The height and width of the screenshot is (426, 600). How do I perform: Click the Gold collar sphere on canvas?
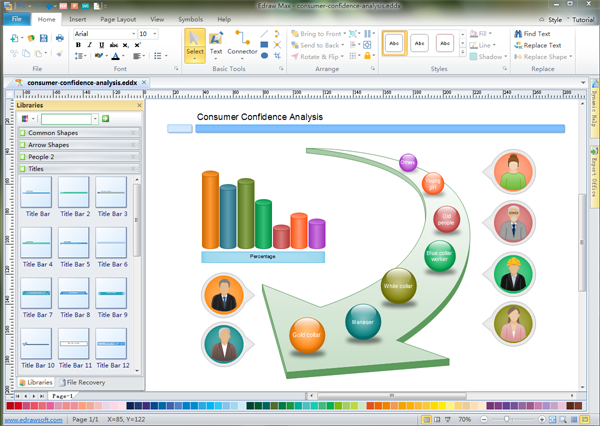(307, 335)
